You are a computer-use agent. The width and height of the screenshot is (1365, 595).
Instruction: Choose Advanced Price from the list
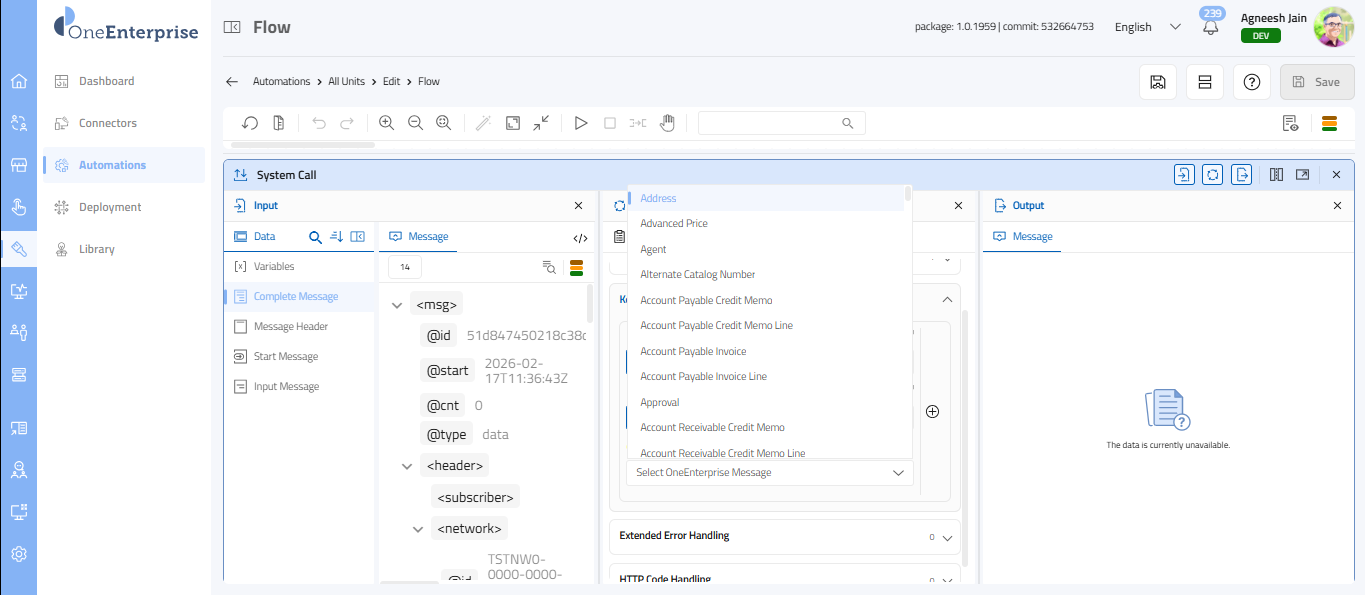[x=674, y=224]
